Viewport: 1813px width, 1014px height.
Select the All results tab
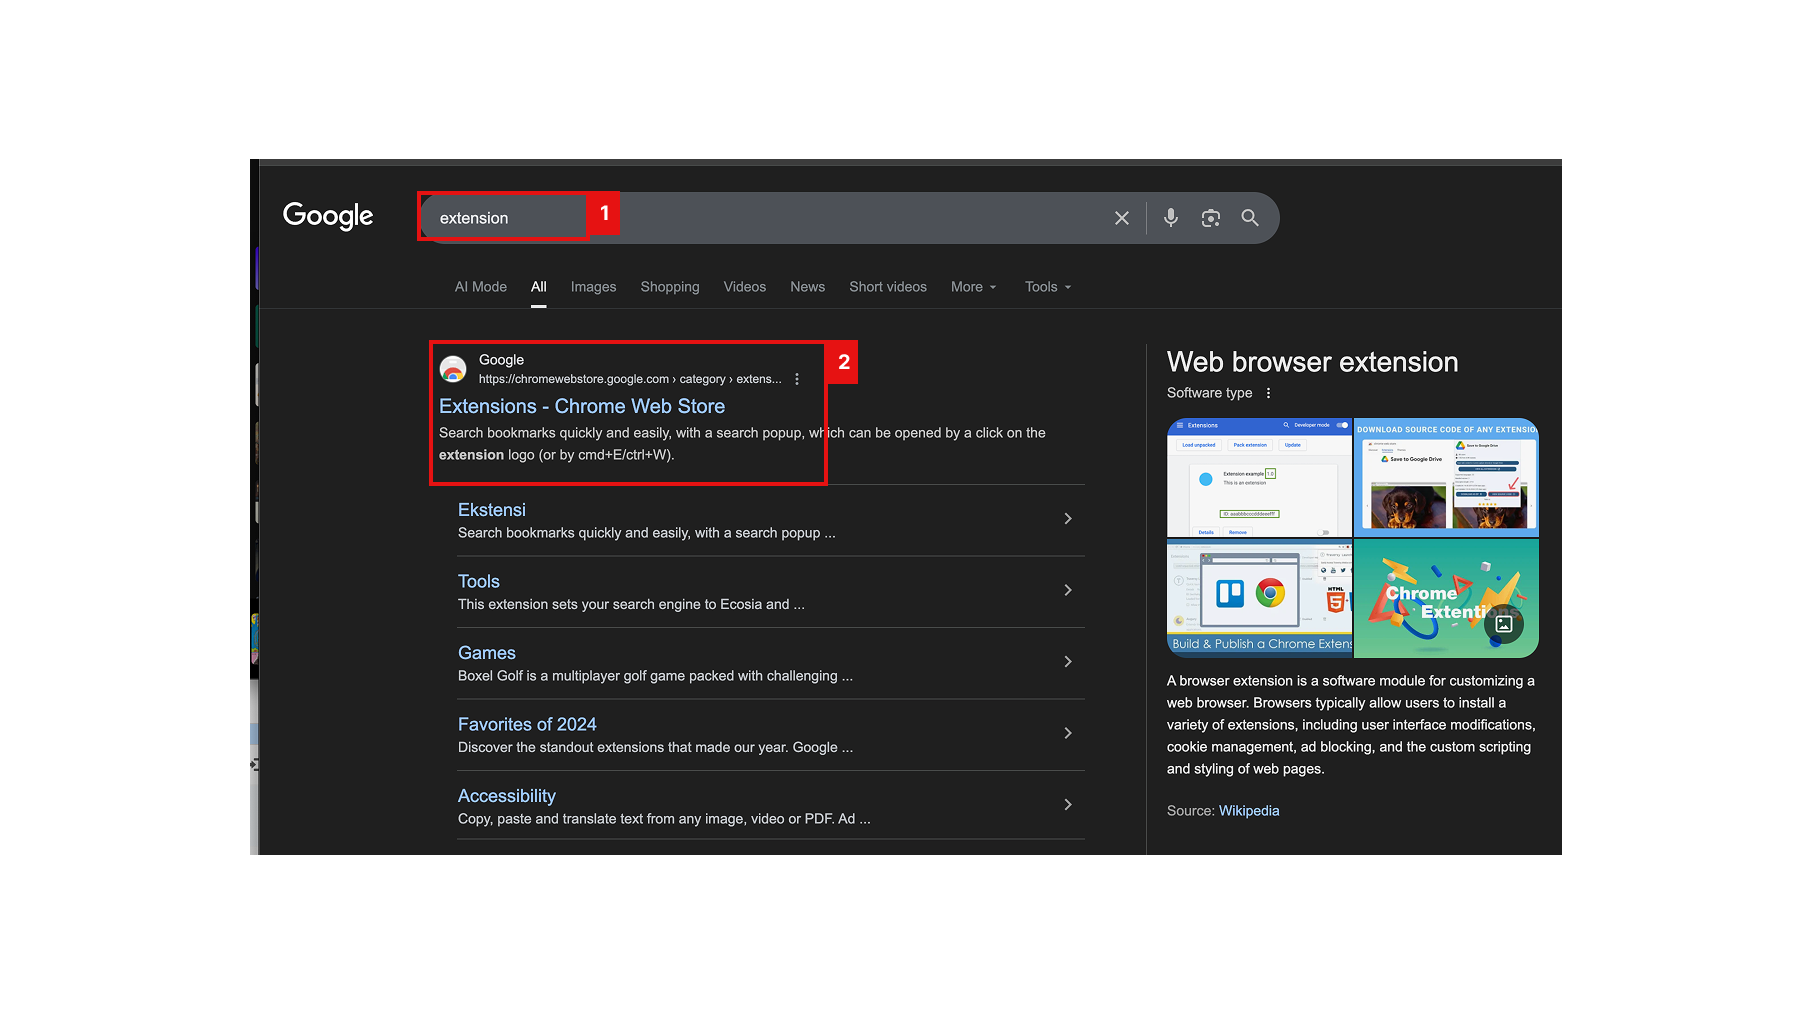click(x=539, y=287)
